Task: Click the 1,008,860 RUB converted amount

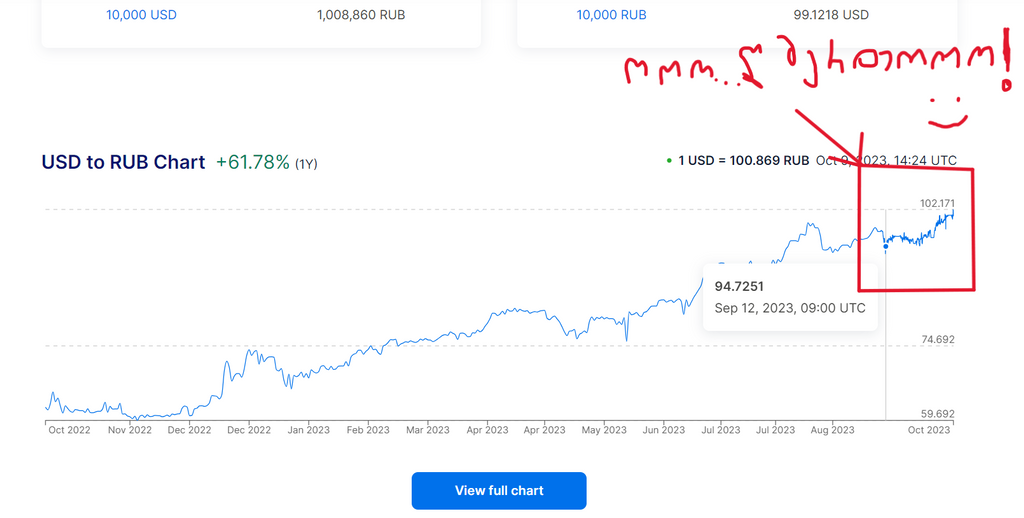Action: click(x=361, y=15)
